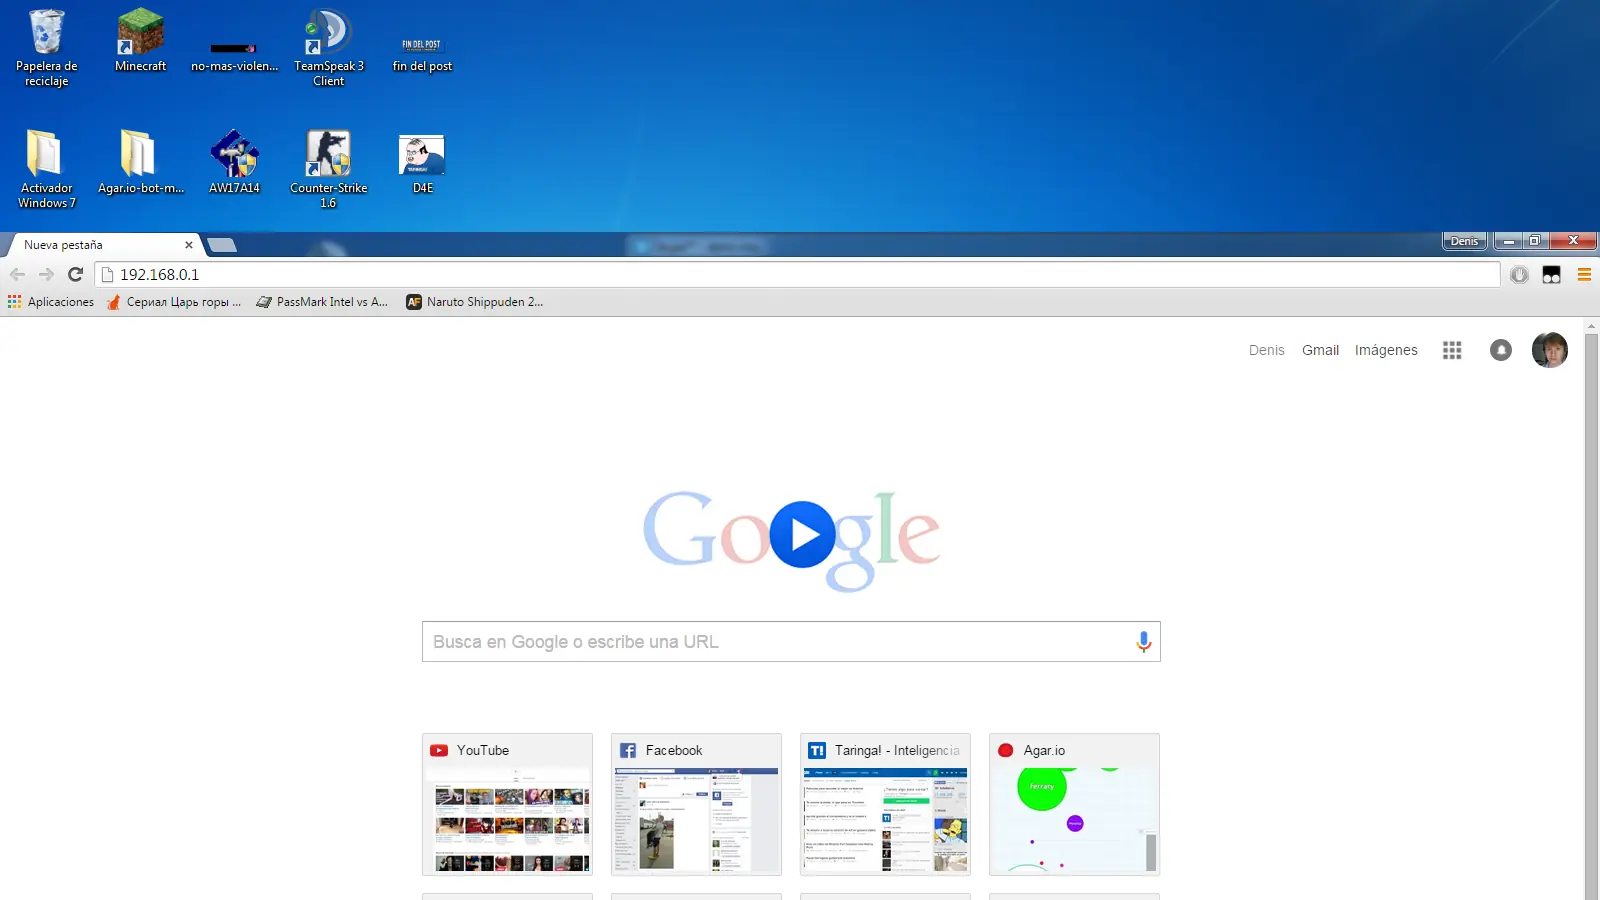1600x900 pixels.
Task: Open the Gmail link
Action: click(x=1320, y=350)
